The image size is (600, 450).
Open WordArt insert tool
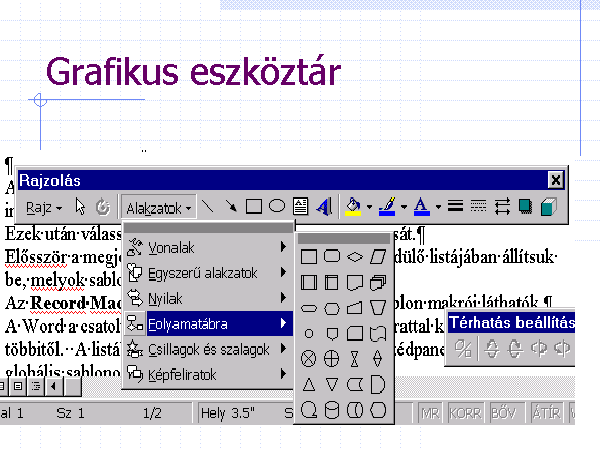(323, 207)
